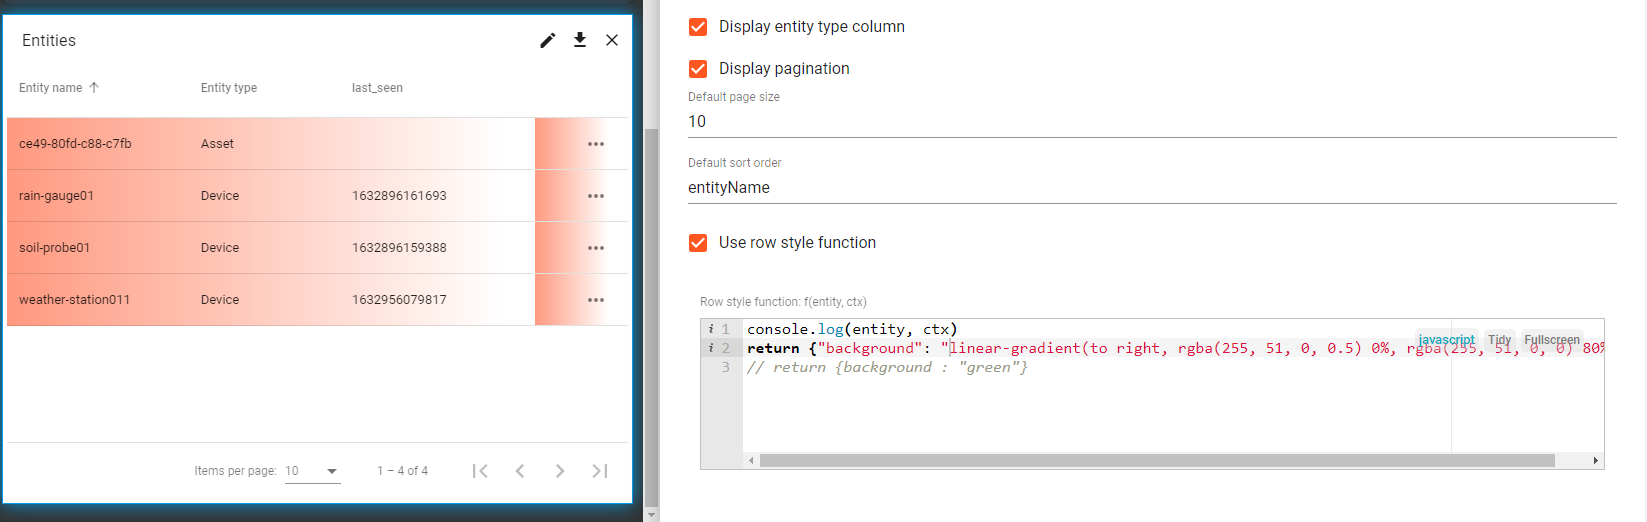The height and width of the screenshot is (522, 1647).
Task: Click the info marker on editor line 2
Action: [711, 348]
